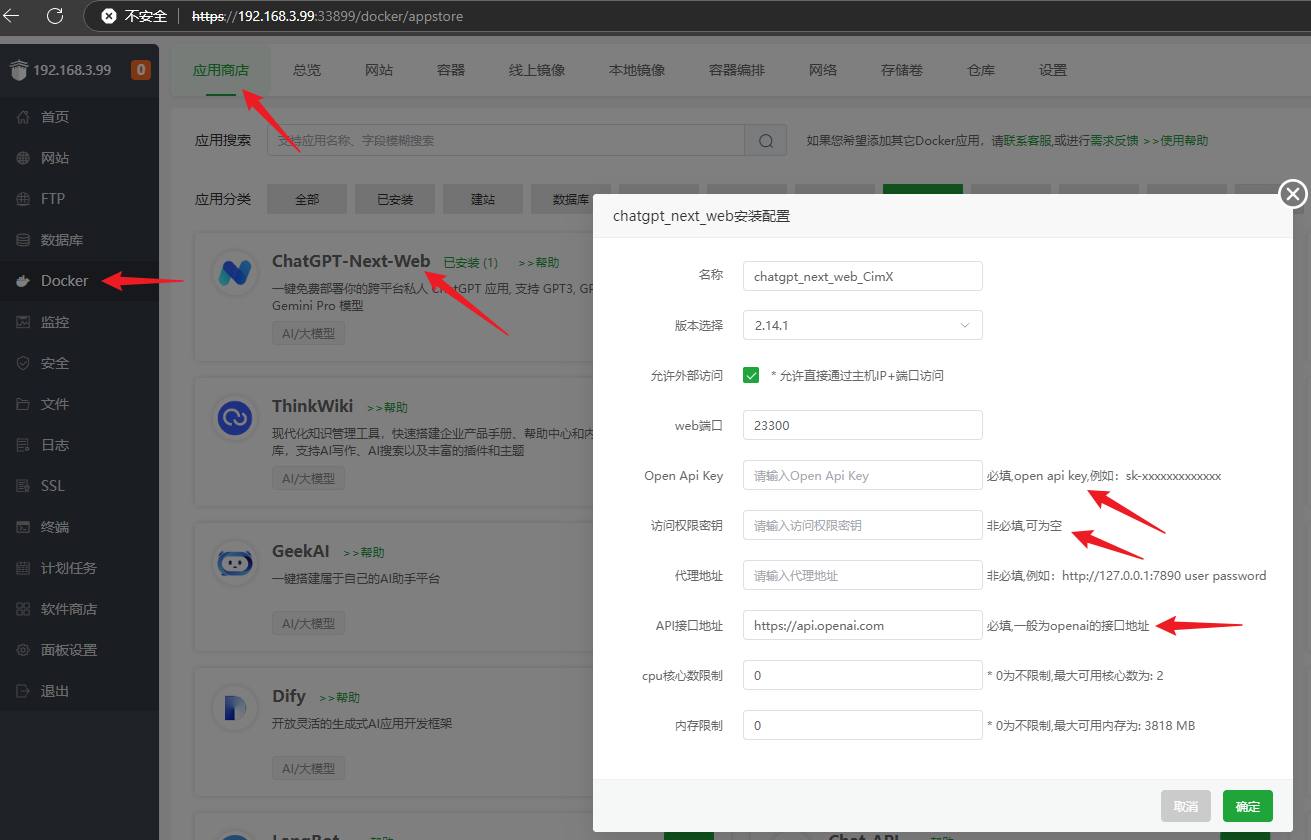Click the Open Api Key input field
Viewport: 1311px width, 840px height.
[862, 475]
